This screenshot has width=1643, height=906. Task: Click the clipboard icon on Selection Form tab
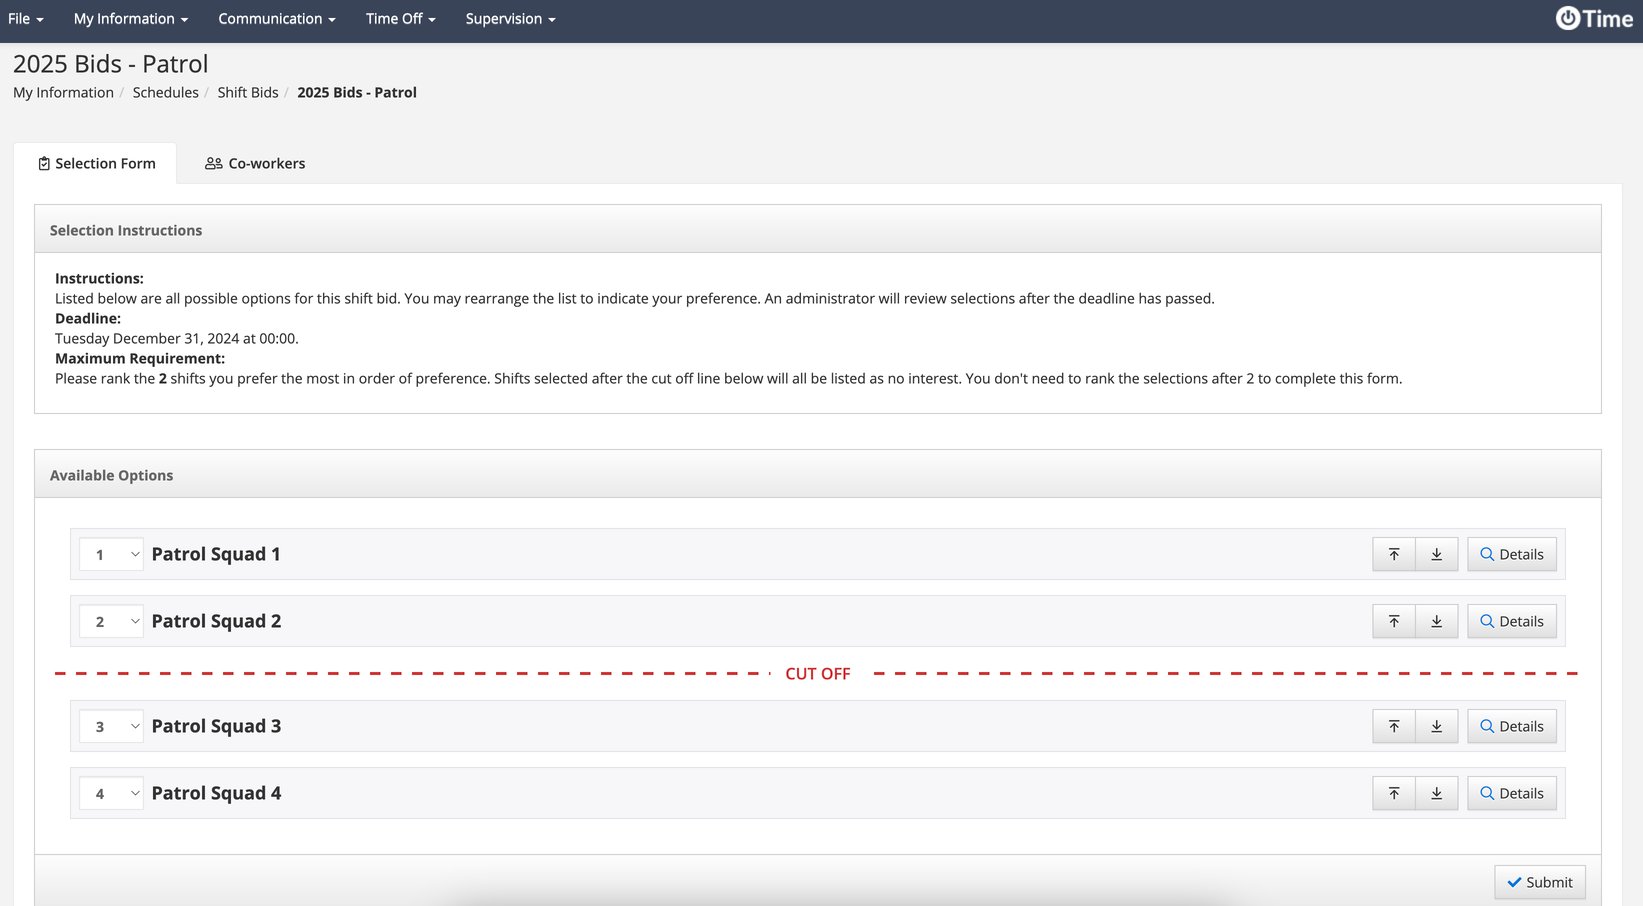click(44, 162)
